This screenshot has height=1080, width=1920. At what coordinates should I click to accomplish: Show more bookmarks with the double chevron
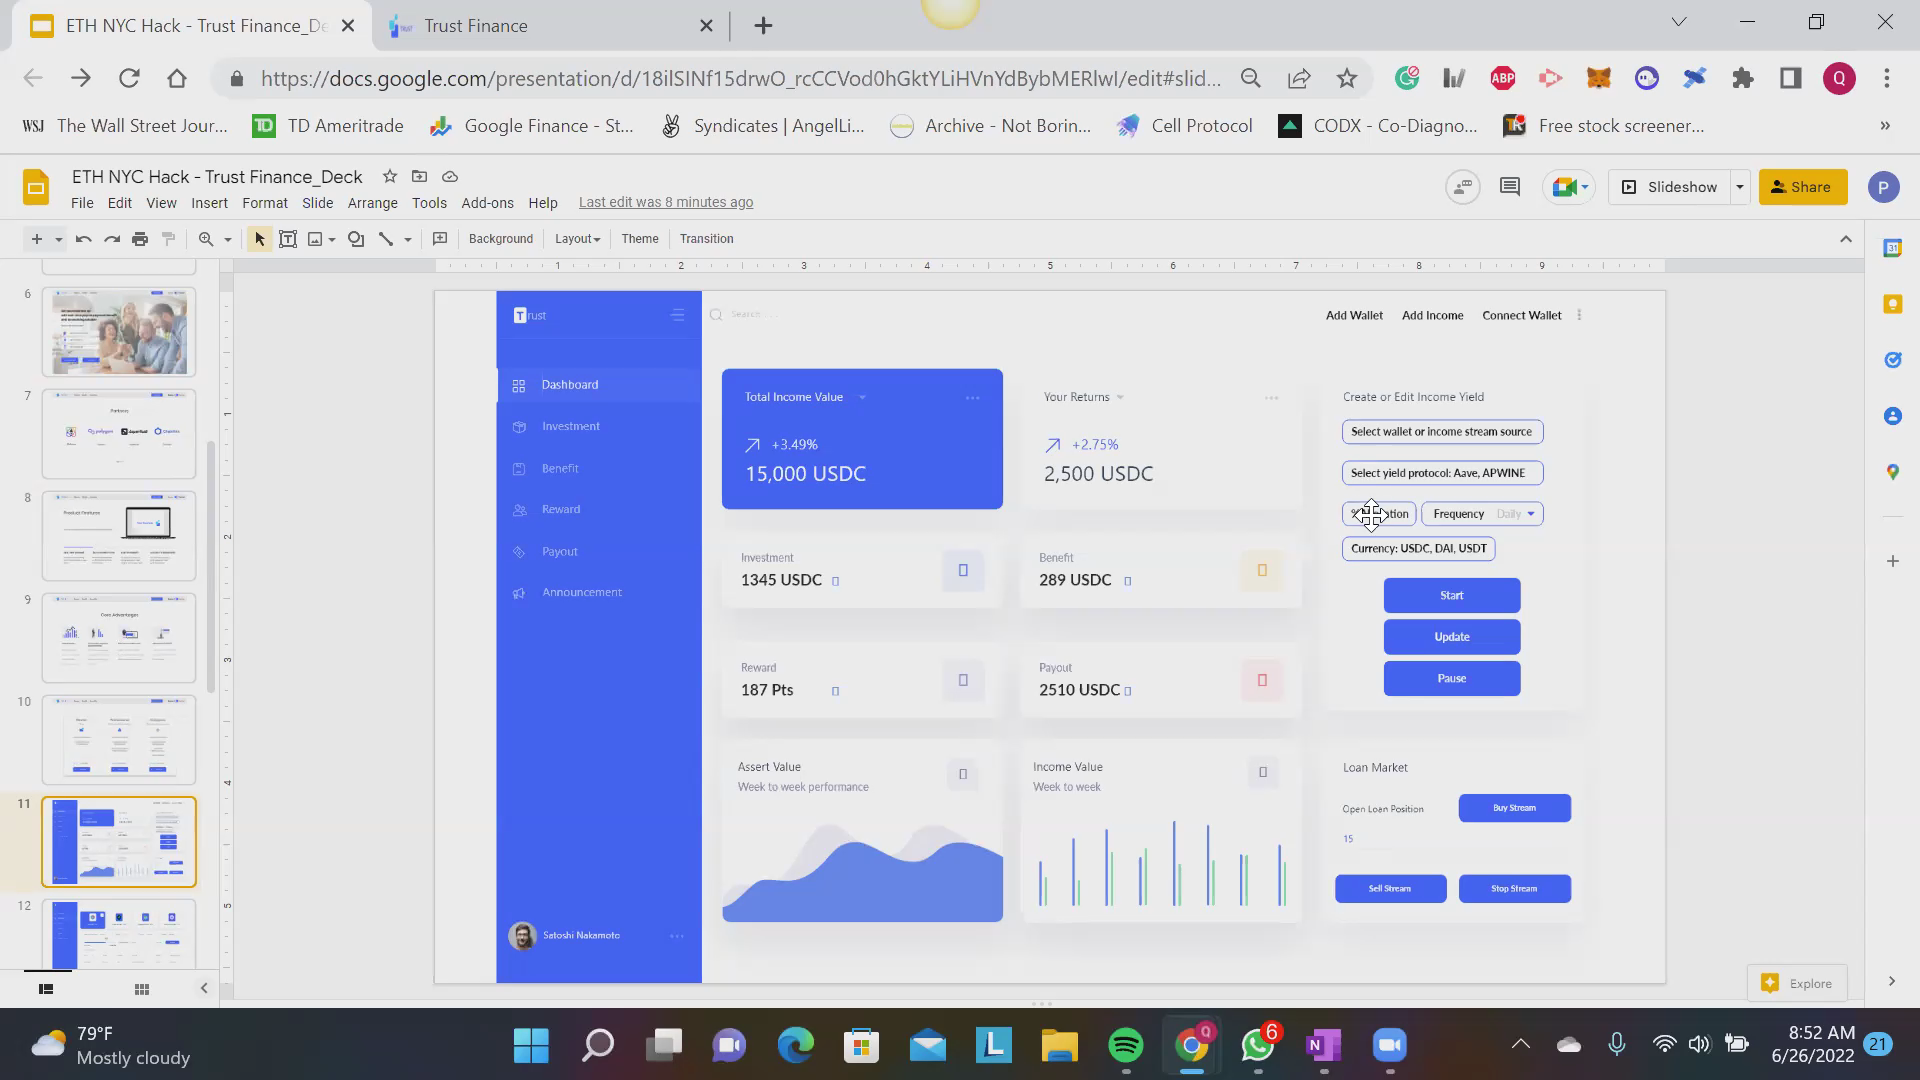click(1885, 126)
